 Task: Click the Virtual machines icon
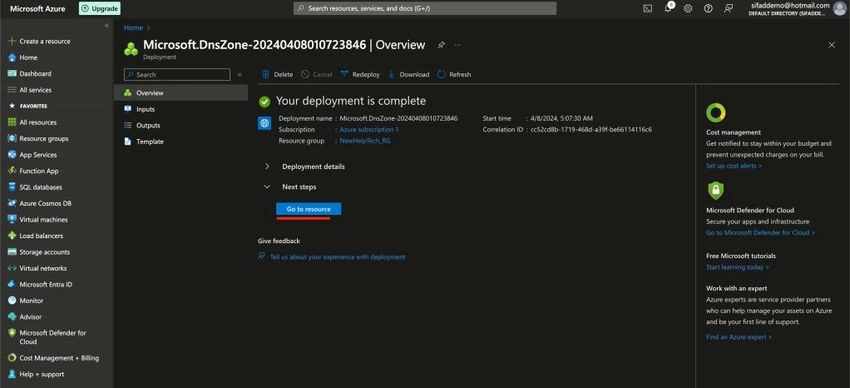pos(12,219)
